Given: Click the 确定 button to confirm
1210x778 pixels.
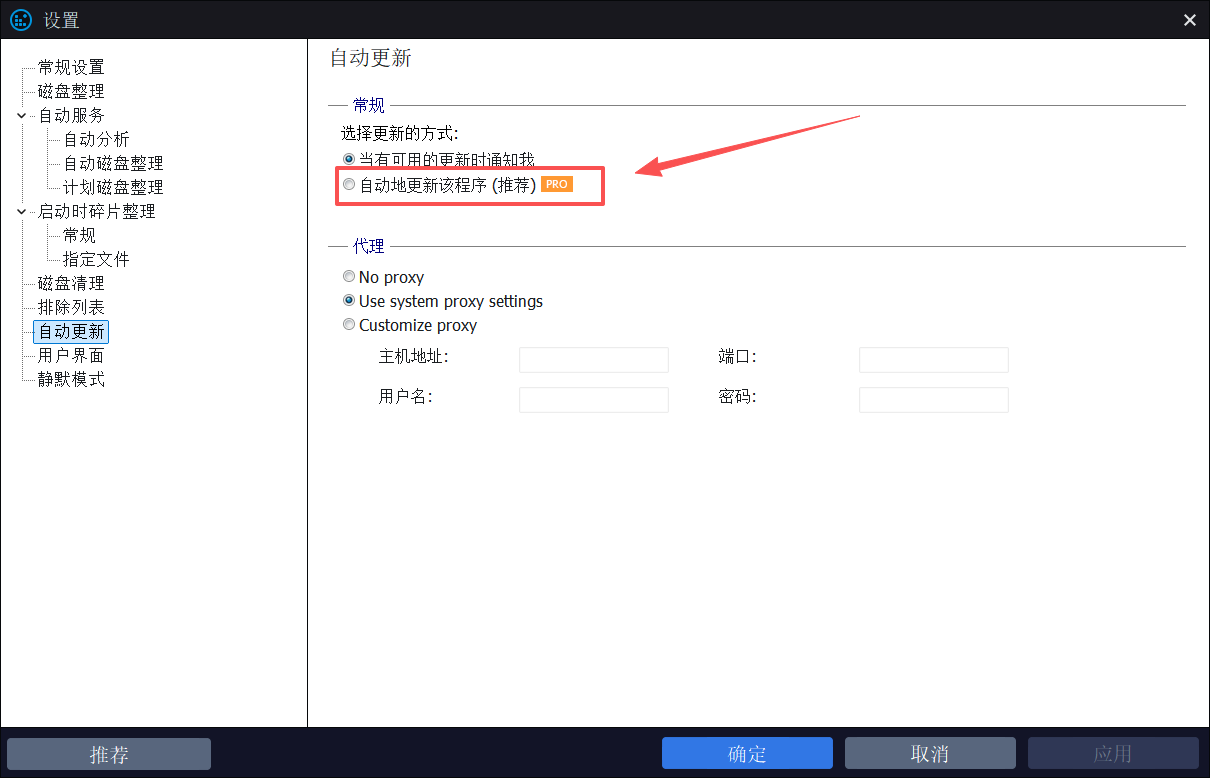Looking at the screenshot, I should pos(747,753).
